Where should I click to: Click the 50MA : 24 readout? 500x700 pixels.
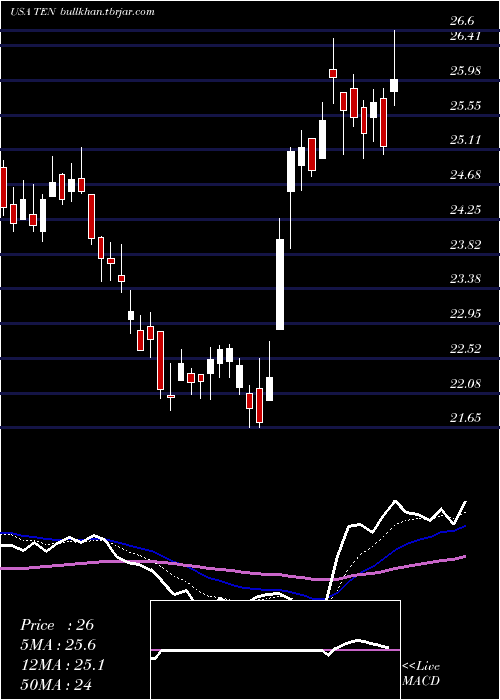coord(56,684)
